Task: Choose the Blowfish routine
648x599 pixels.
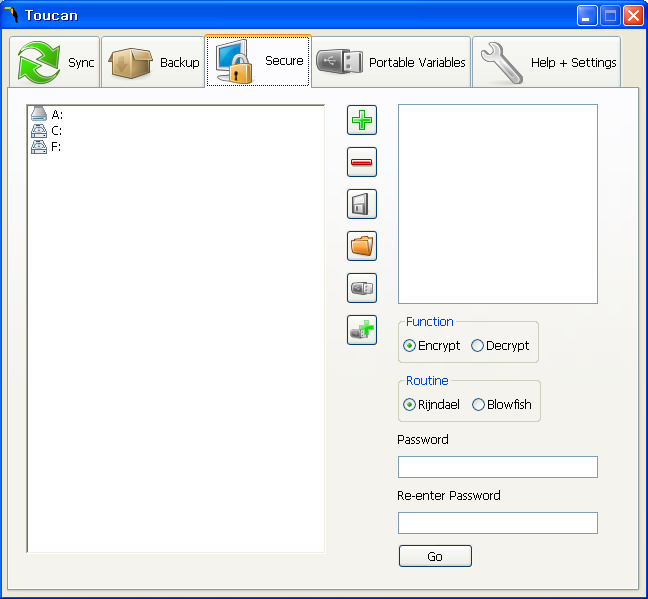Action: point(502,404)
